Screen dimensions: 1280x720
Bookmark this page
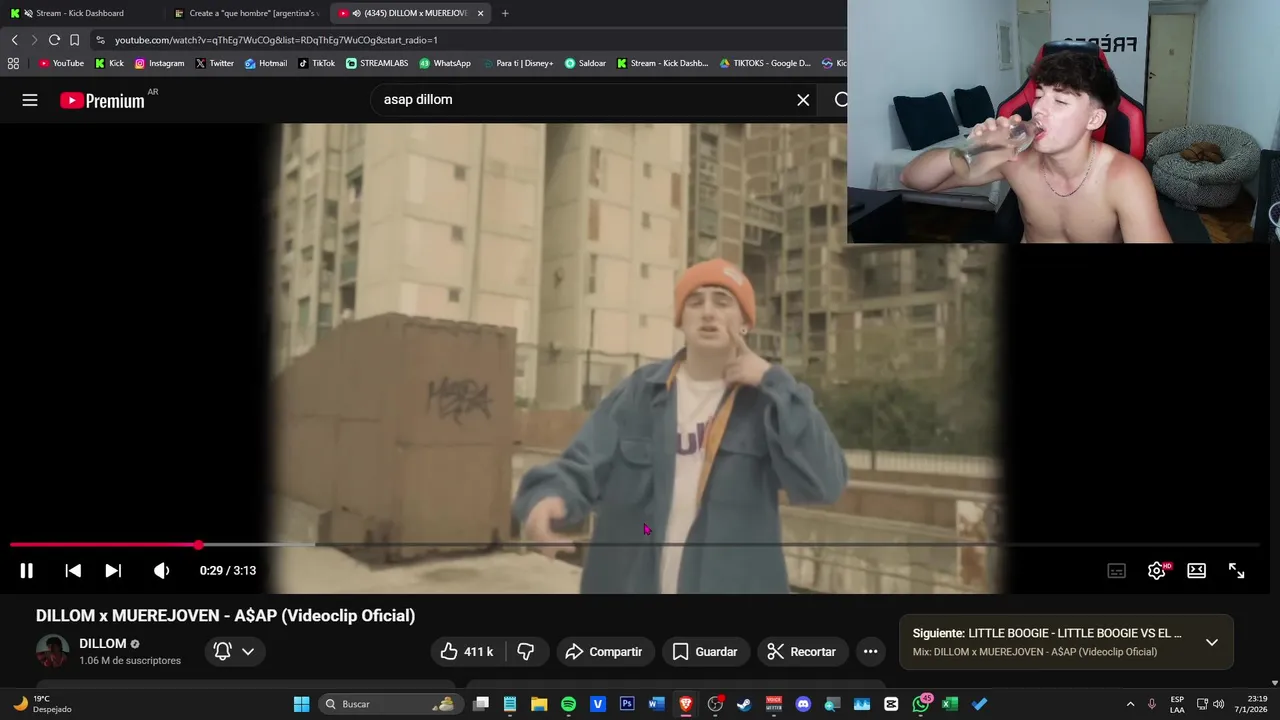tap(74, 40)
